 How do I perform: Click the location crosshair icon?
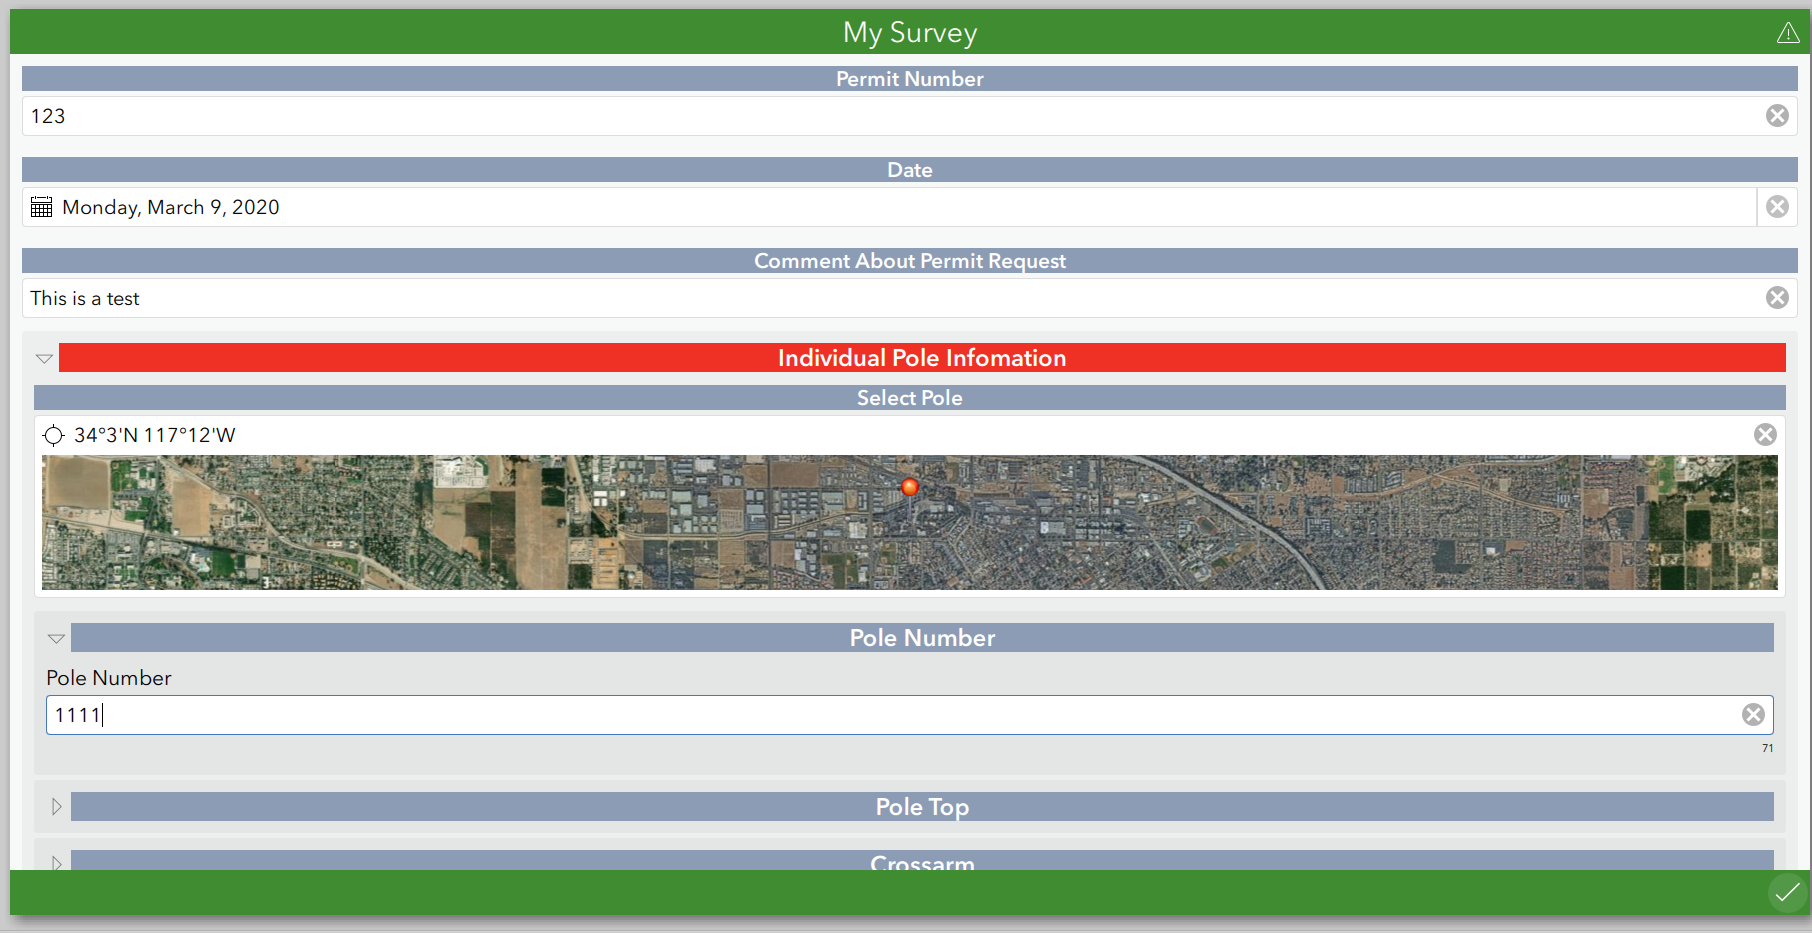[53, 435]
